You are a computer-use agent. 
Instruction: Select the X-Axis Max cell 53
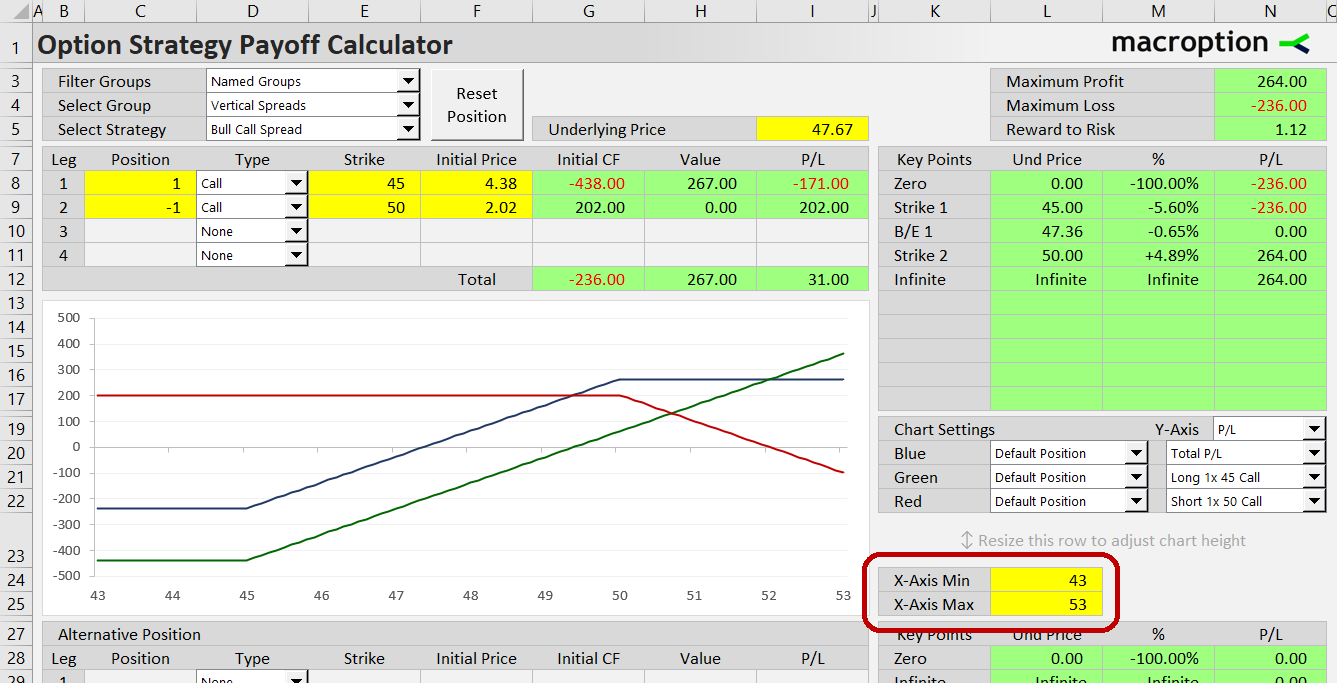tap(1046, 604)
